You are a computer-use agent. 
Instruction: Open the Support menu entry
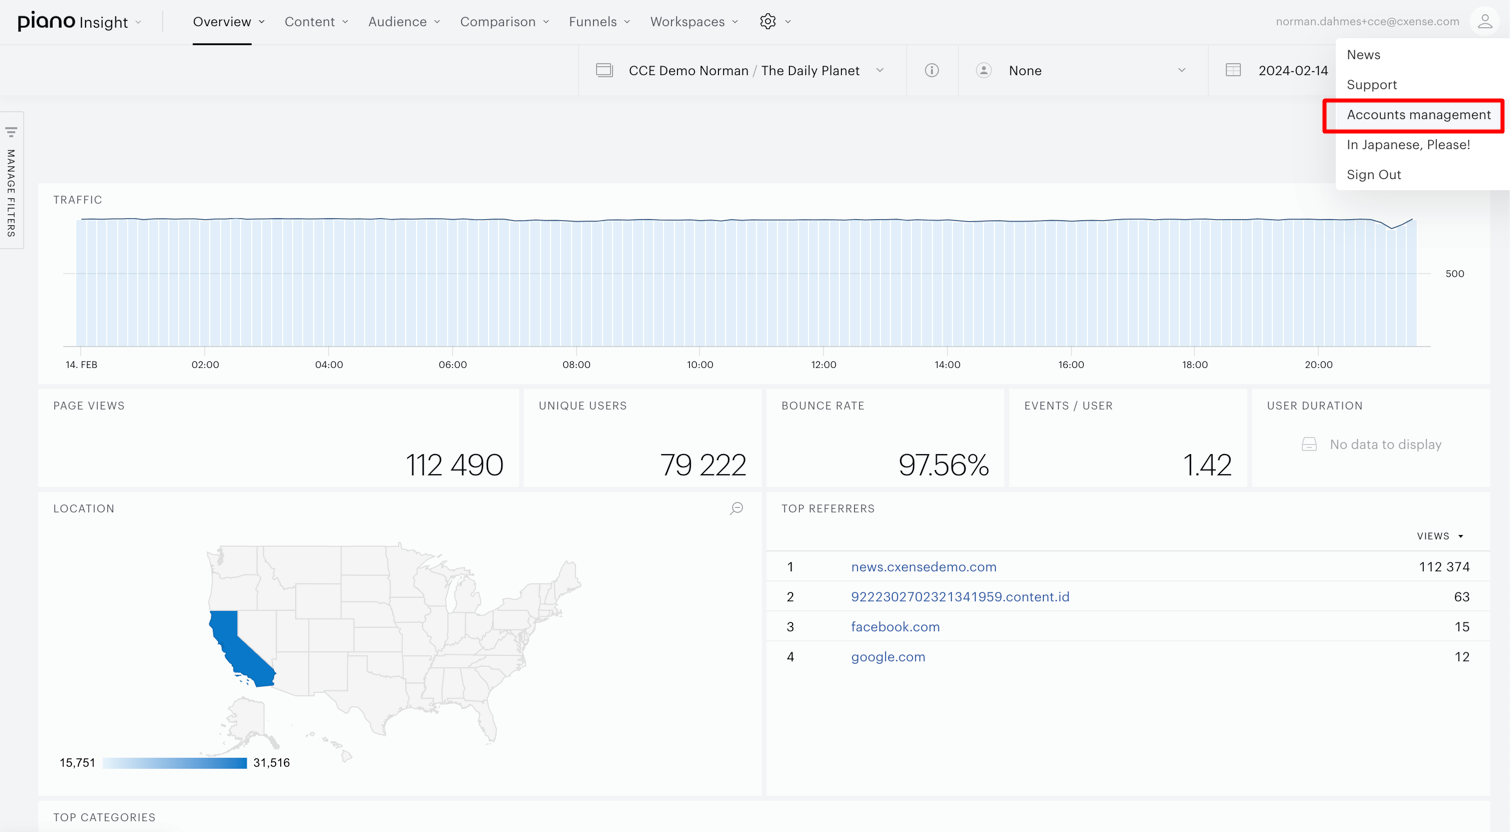(x=1371, y=85)
